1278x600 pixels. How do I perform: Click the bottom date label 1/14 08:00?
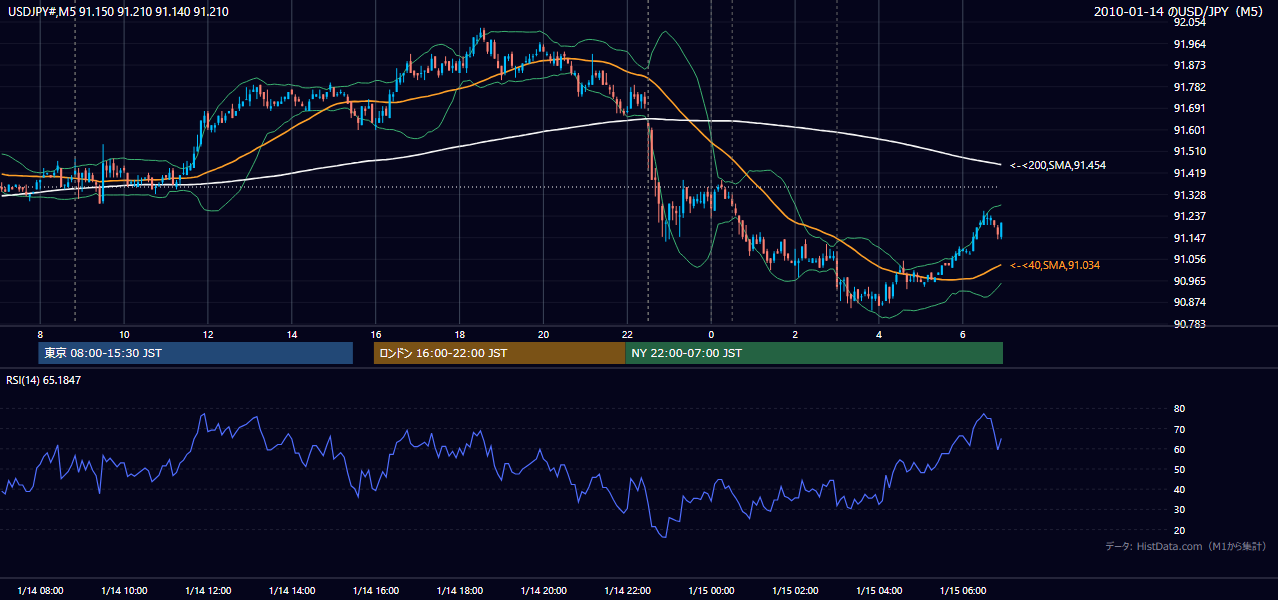coord(40,591)
